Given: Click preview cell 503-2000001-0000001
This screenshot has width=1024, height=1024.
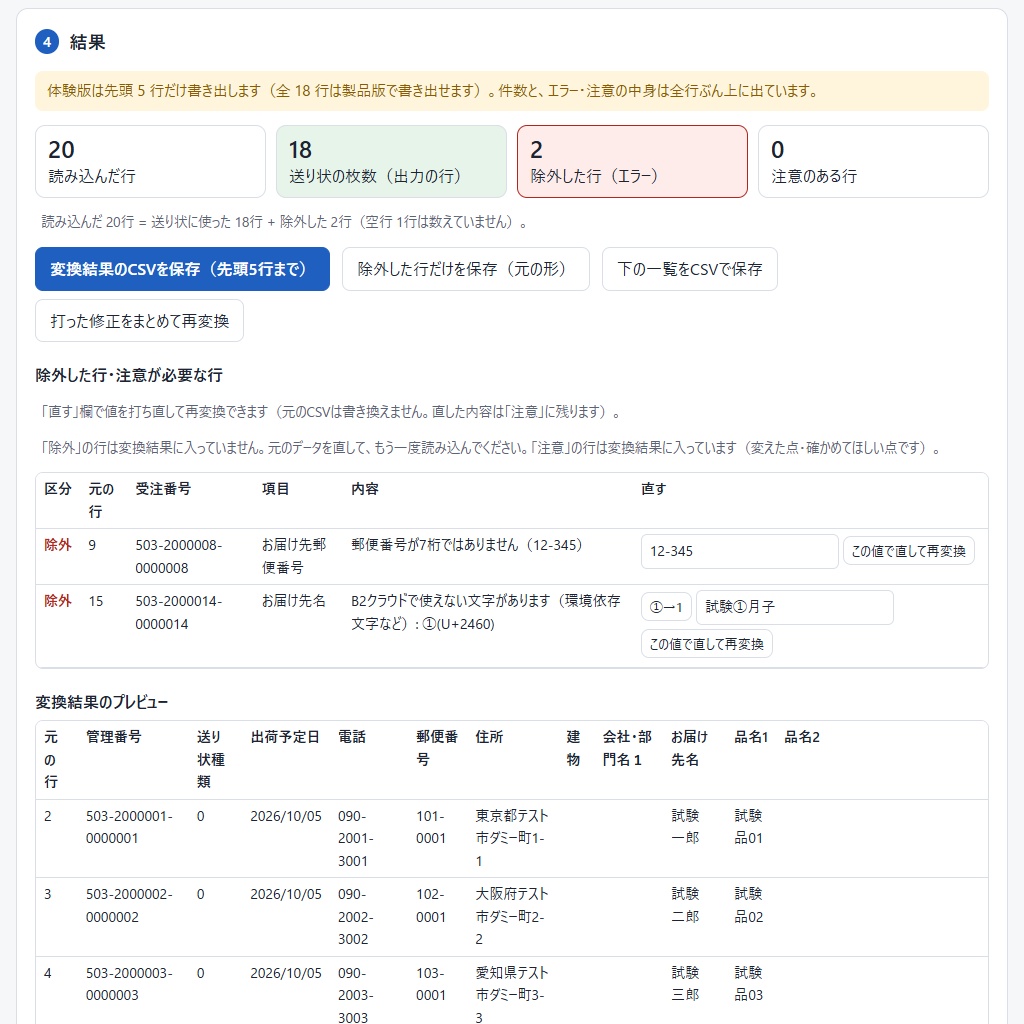Looking at the screenshot, I should click(129, 827).
